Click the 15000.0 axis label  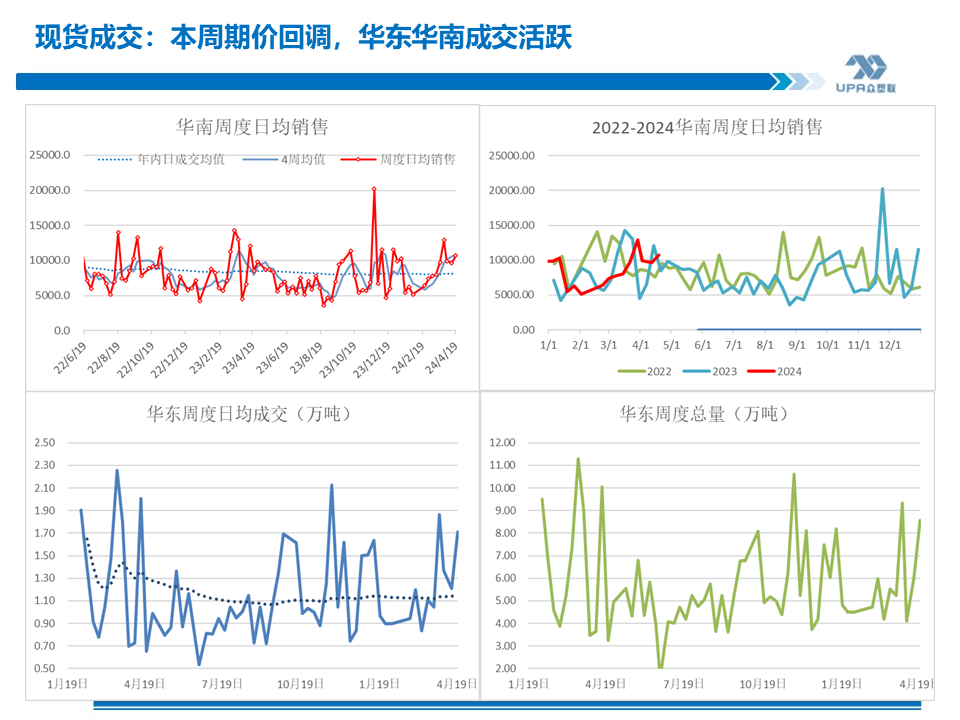50,225
